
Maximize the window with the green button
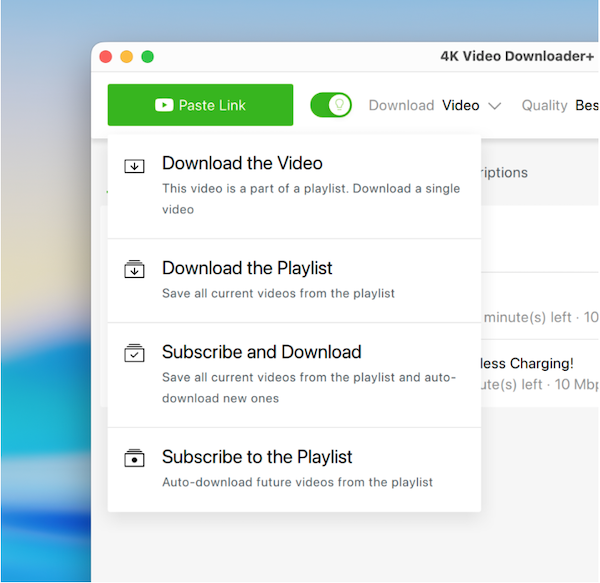[147, 57]
